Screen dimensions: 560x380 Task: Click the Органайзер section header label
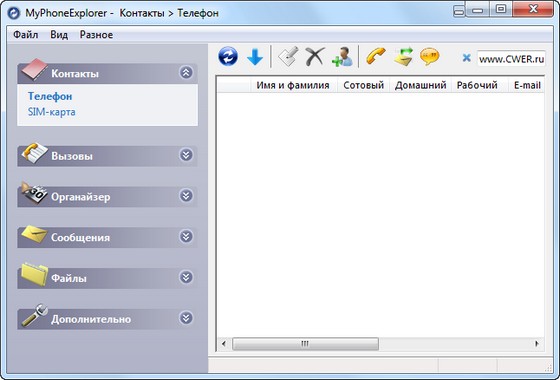[x=80, y=197]
